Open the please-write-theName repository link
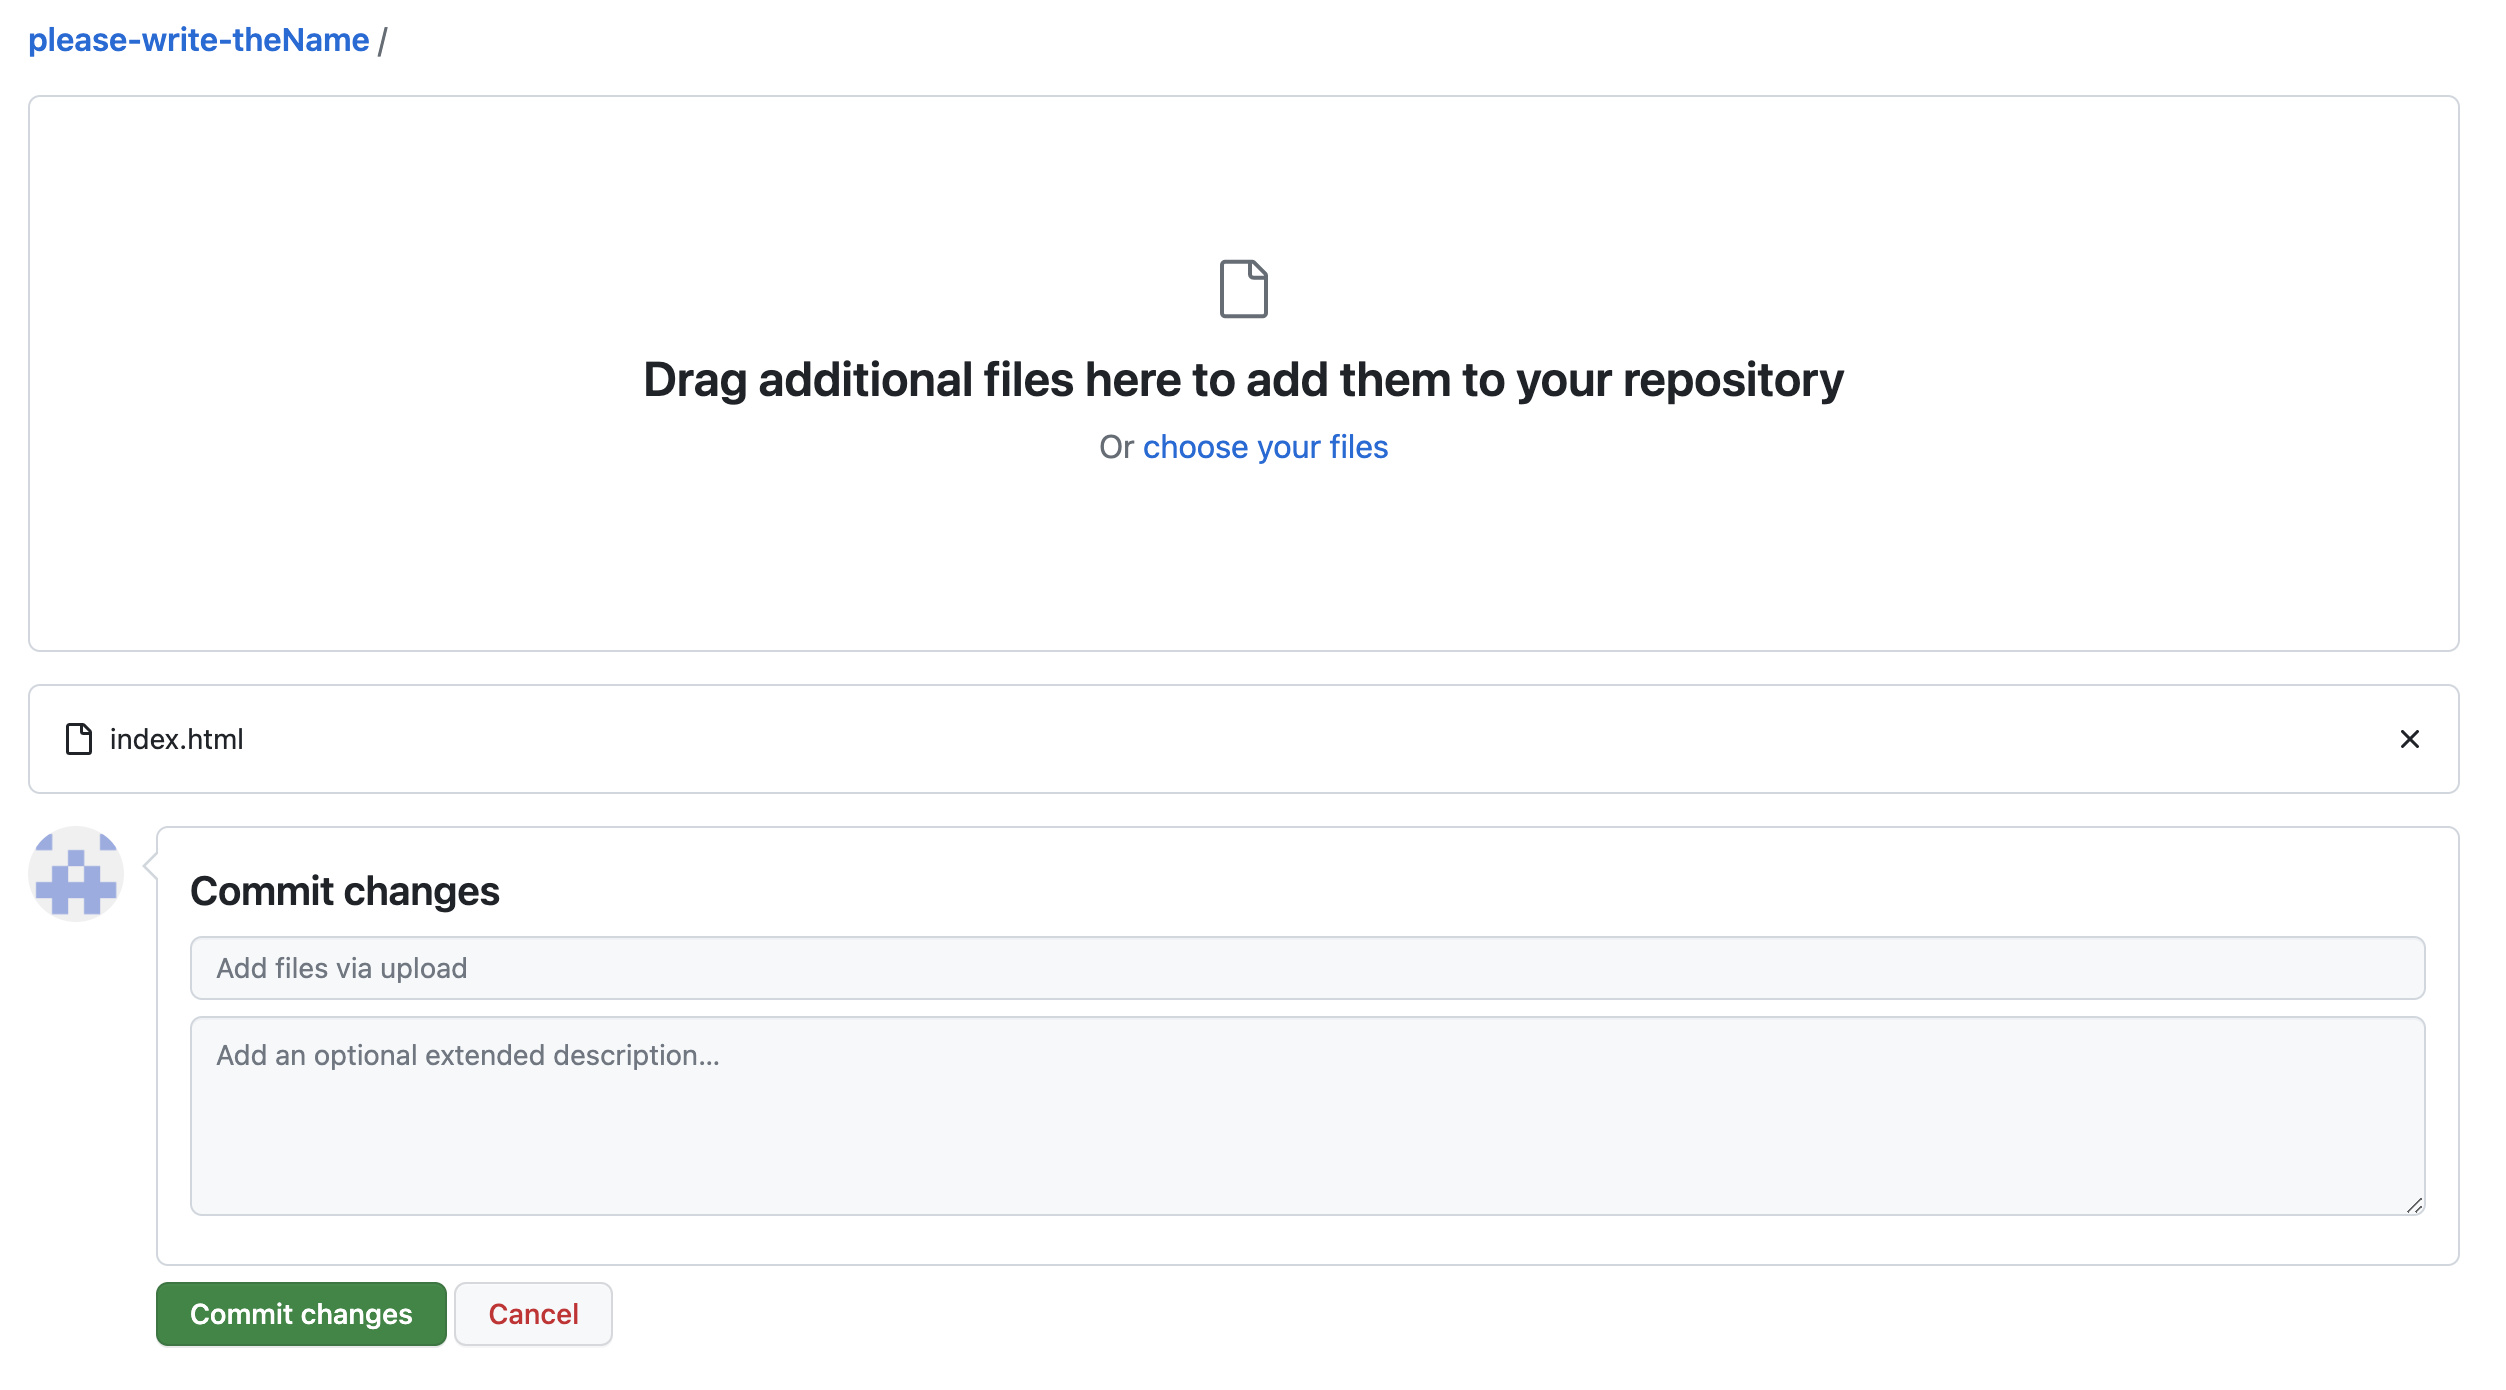Image resolution: width=2506 pixels, height=1390 pixels. (x=198, y=40)
